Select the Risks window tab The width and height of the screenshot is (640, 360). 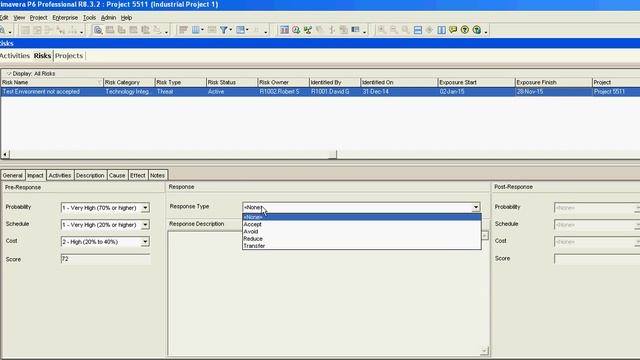[x=42, y=56]
